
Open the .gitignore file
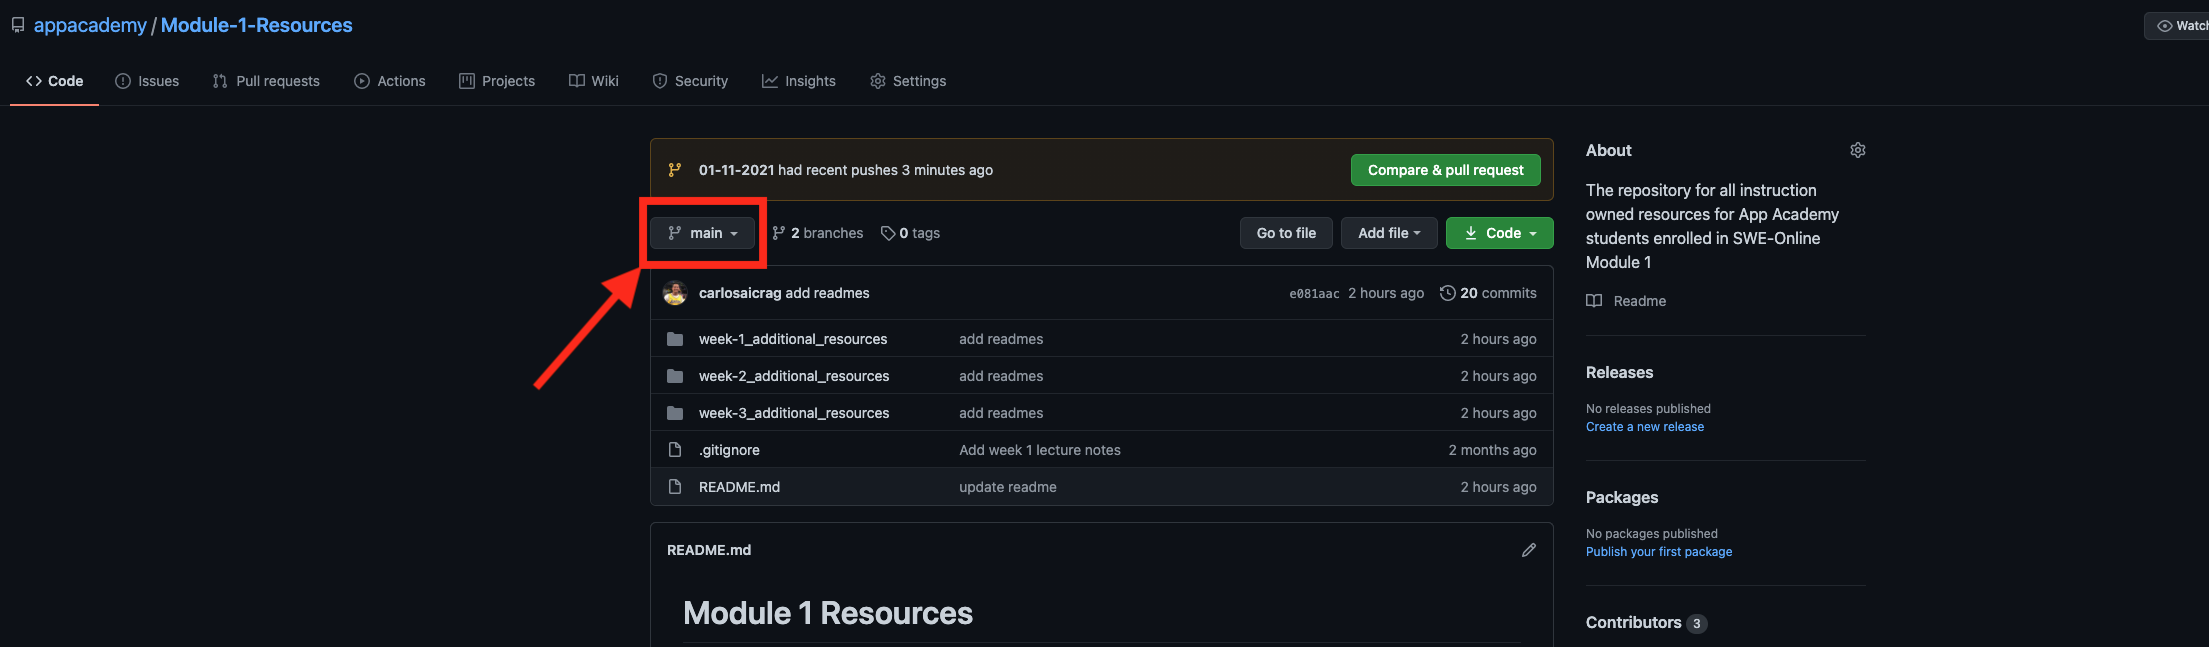click(x=729, y=450)
